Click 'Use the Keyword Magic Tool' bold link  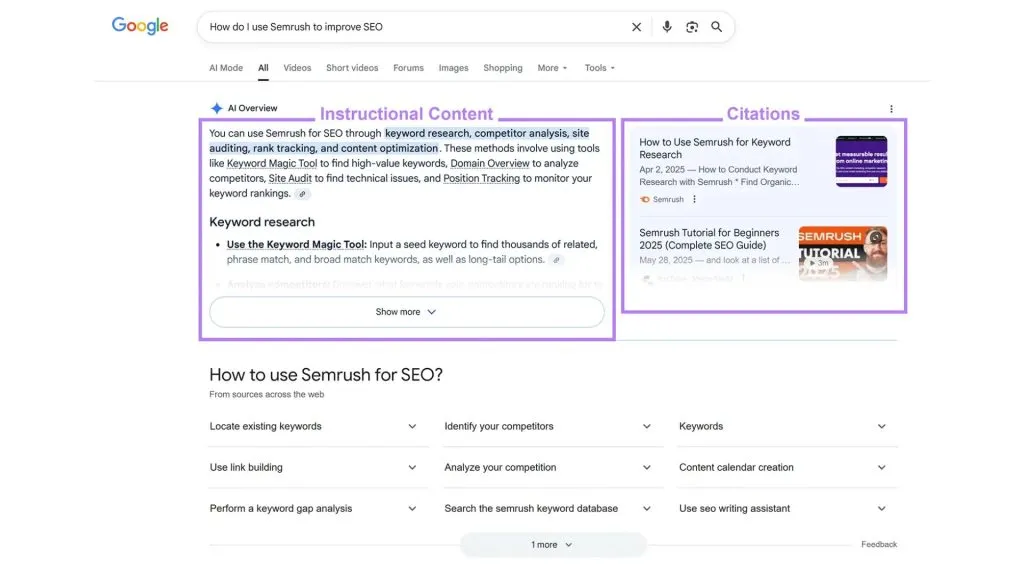(296, 244)
